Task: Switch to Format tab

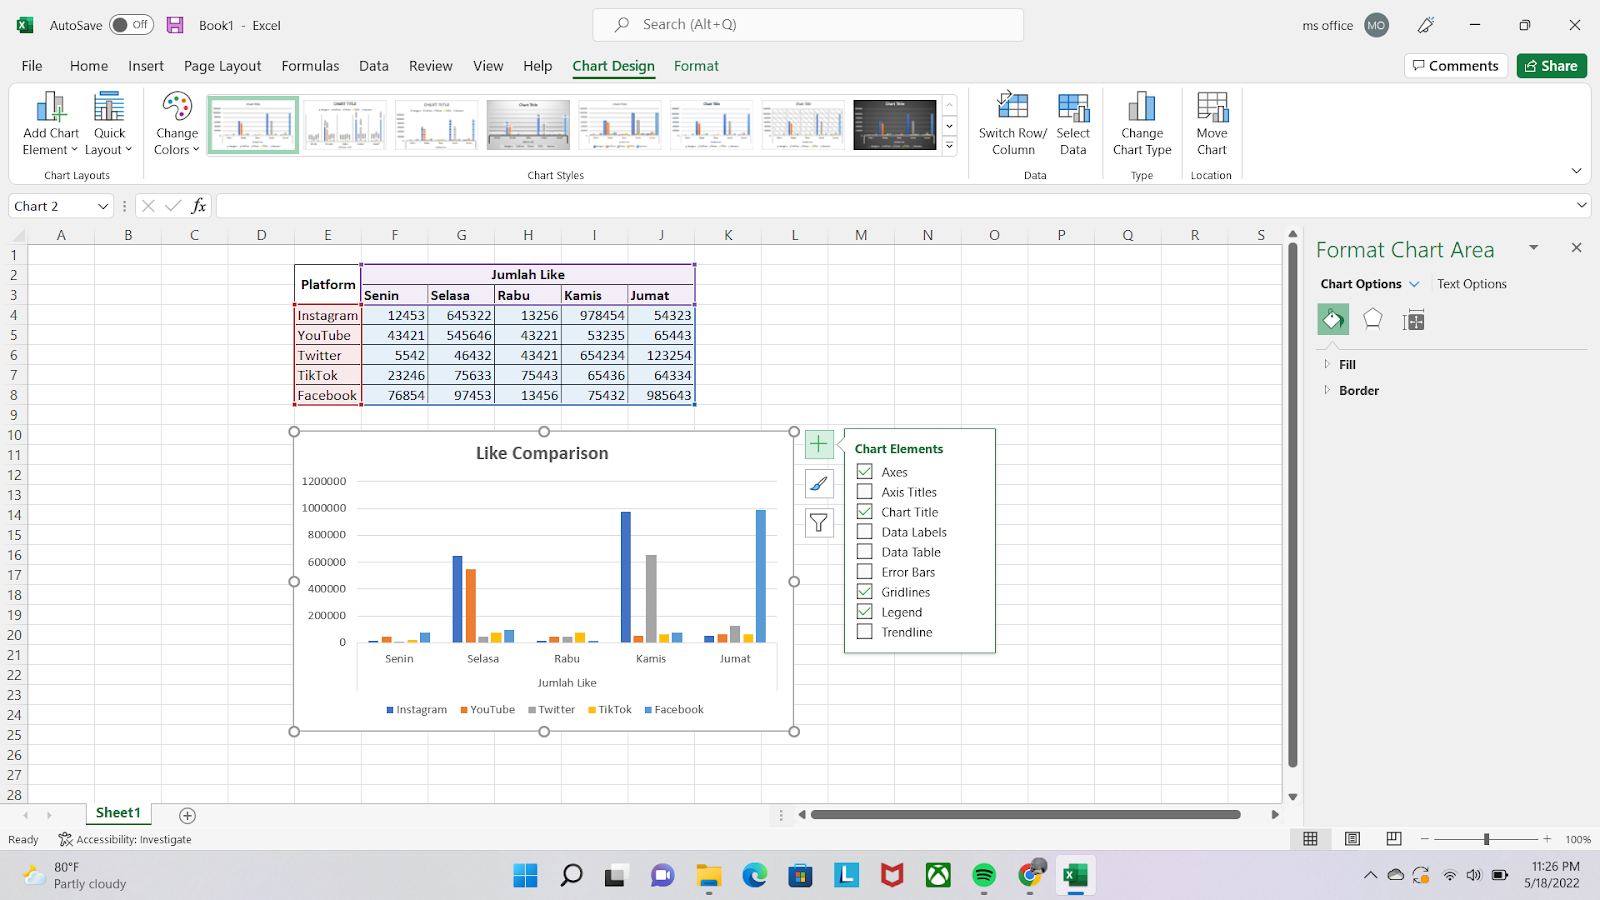Action: [696, 66]
